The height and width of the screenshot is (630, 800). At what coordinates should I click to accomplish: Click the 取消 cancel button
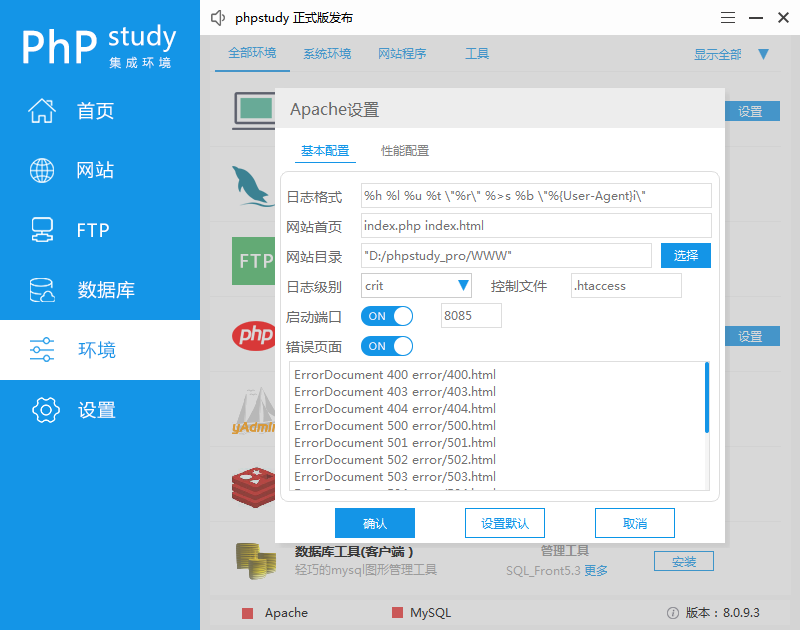[x=635, y=523]
